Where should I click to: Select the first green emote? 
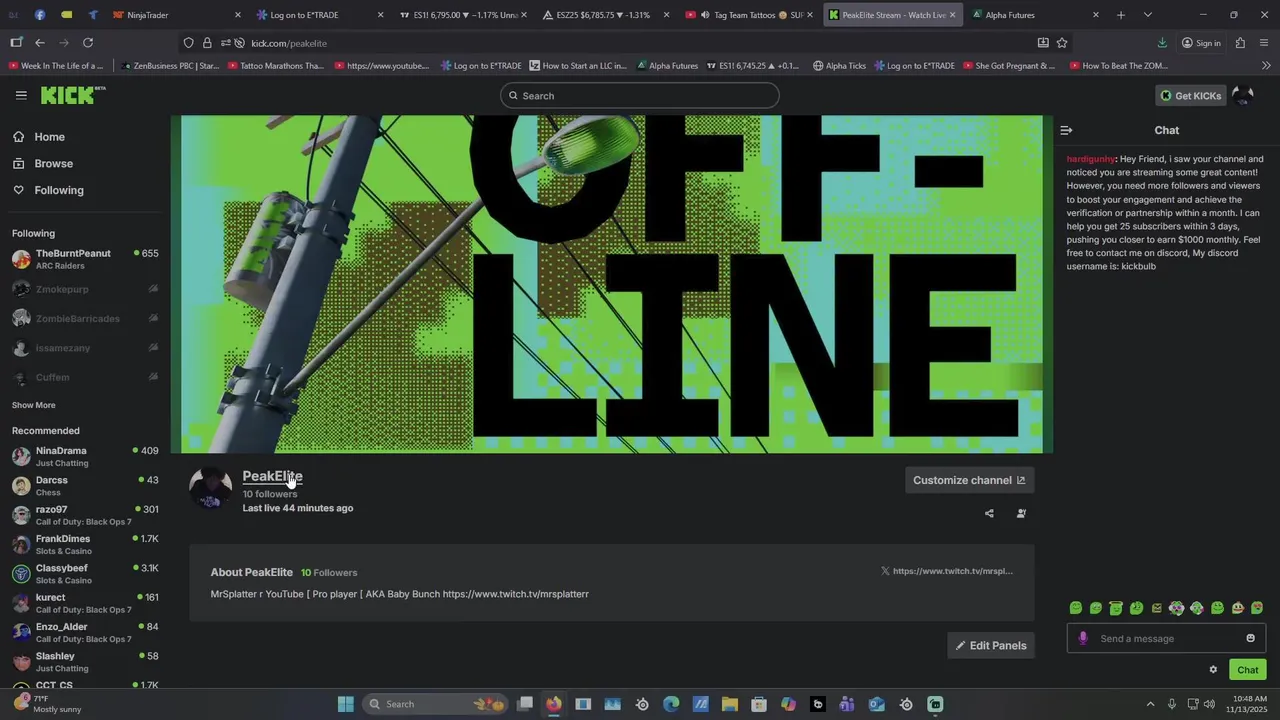(x=1075, y=608)
